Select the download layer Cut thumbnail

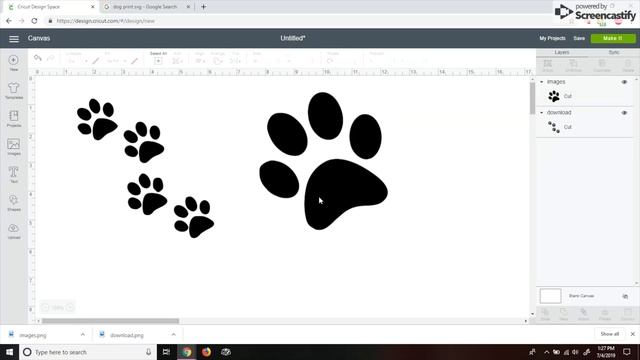[554, 127]
